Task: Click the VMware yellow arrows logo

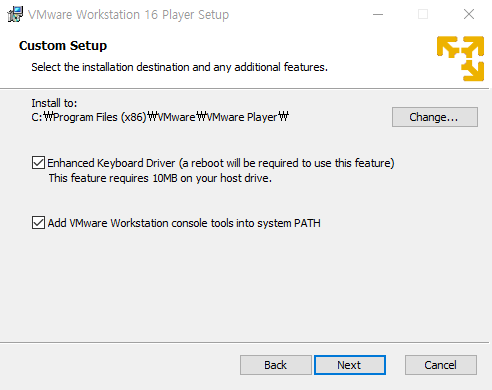Action: (x=460, y=58)
